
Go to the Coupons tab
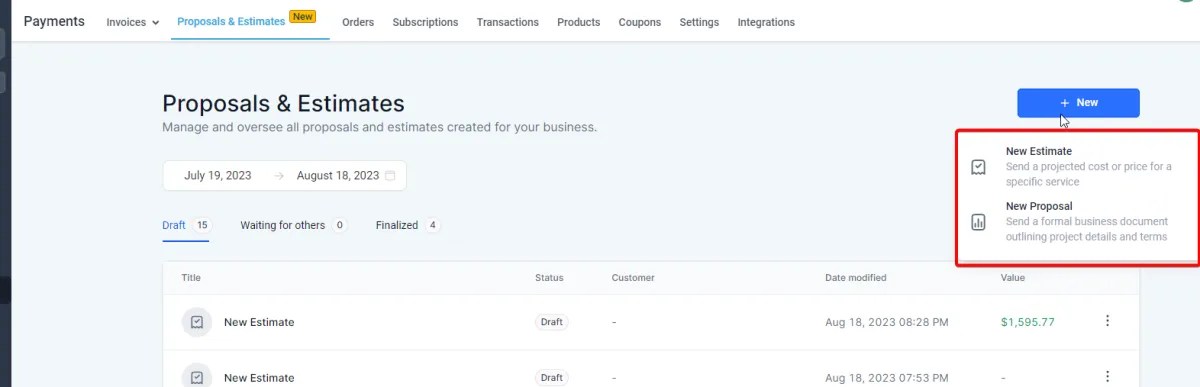640,22
